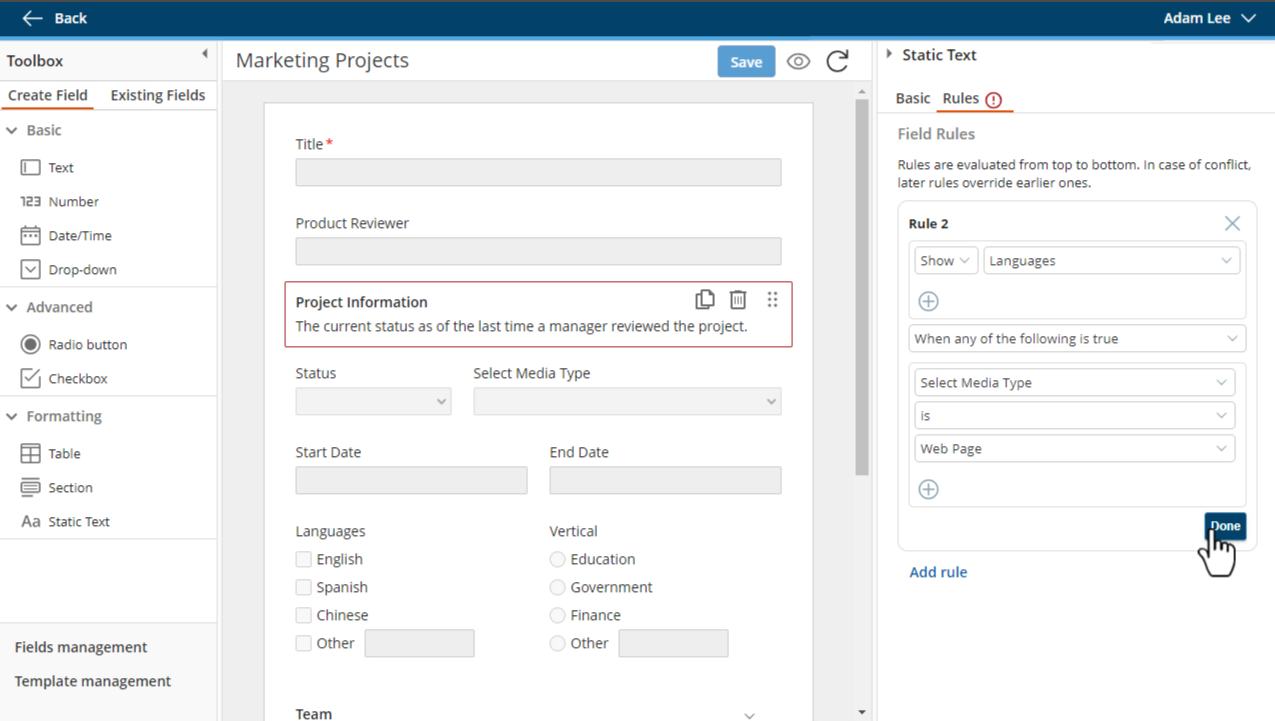
Task: Click the drag handle on Project Information
Action: (x=772, y=299)
